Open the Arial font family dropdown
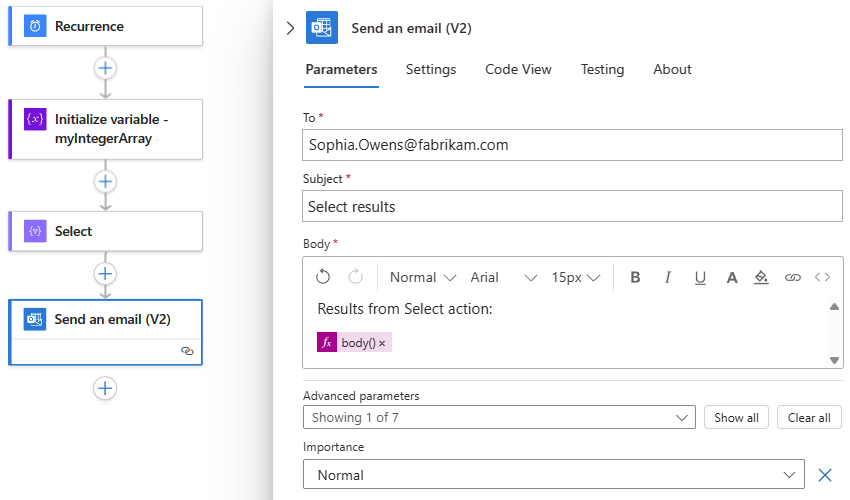The image size is (850, 500). pos(504,277)
